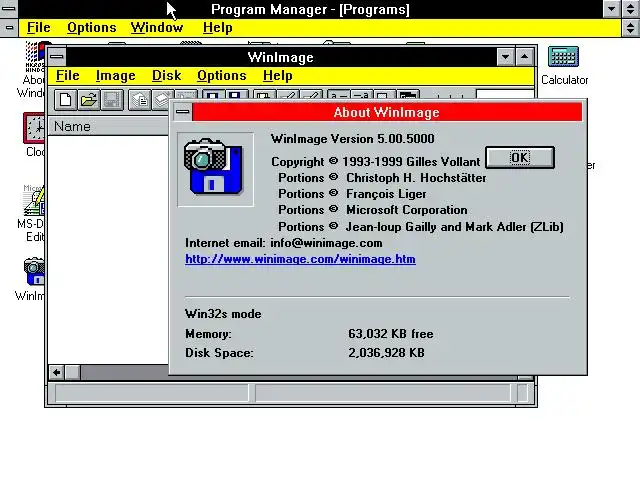Click the About WinImage red title bar
Viewport: 640px width, 480px height.
tap(387, 112)
